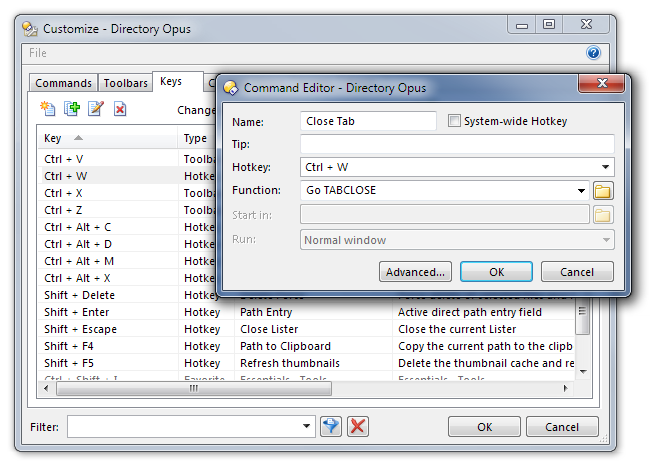Select the Ctrl + Alt + C row
Image resolution: width=650 pixels, height=470 pixels.
129,227
